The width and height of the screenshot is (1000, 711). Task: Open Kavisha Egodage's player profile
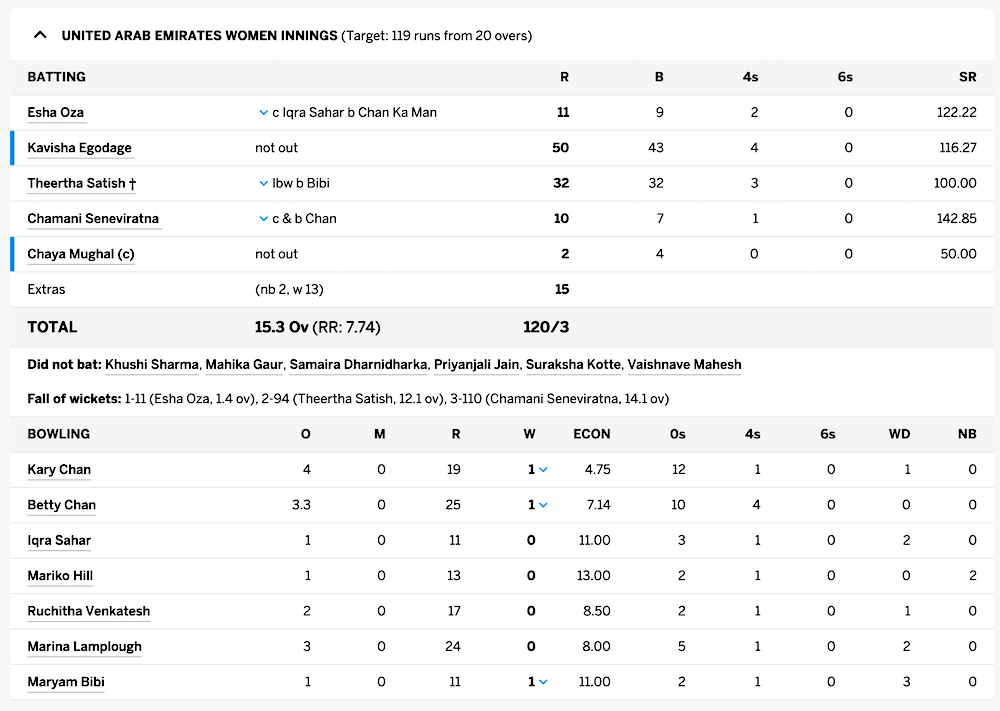point(79,148)
